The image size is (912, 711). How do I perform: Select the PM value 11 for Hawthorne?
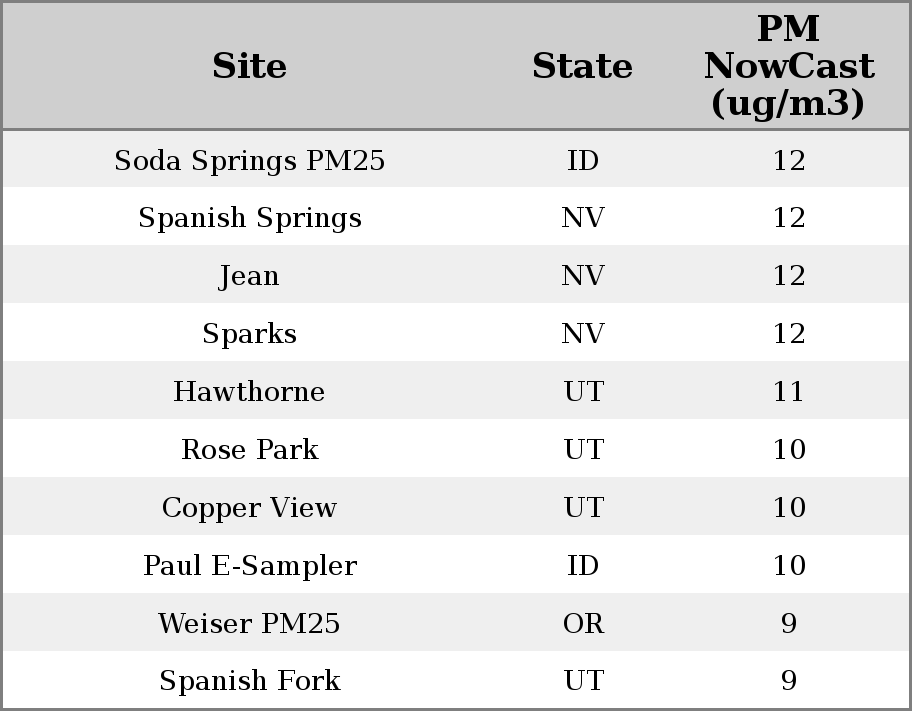pyautogui.click(x=788, y=391)
